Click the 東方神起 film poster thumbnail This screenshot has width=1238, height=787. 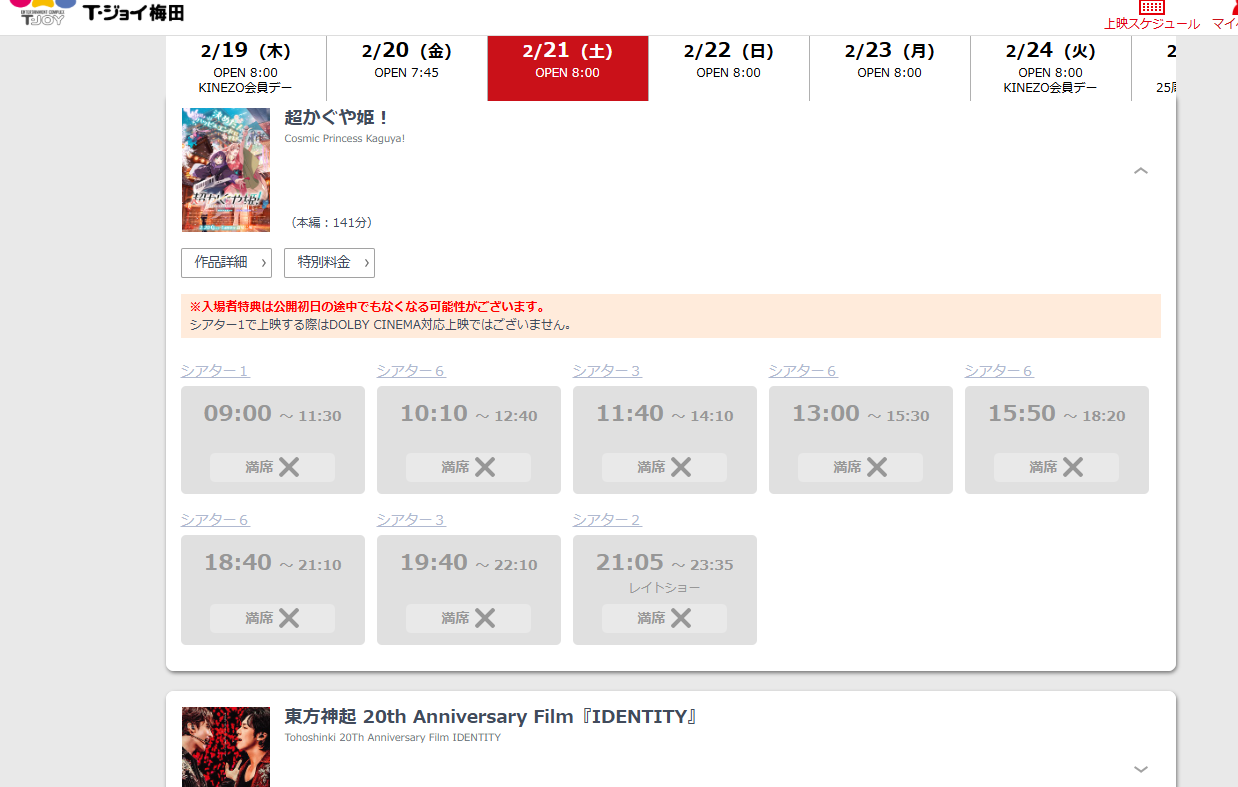click(x=226, y=746)
